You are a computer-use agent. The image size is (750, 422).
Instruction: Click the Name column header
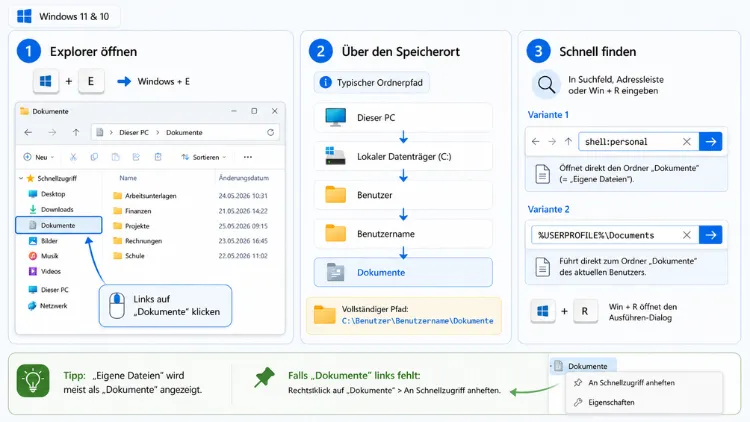coord(128,178)
